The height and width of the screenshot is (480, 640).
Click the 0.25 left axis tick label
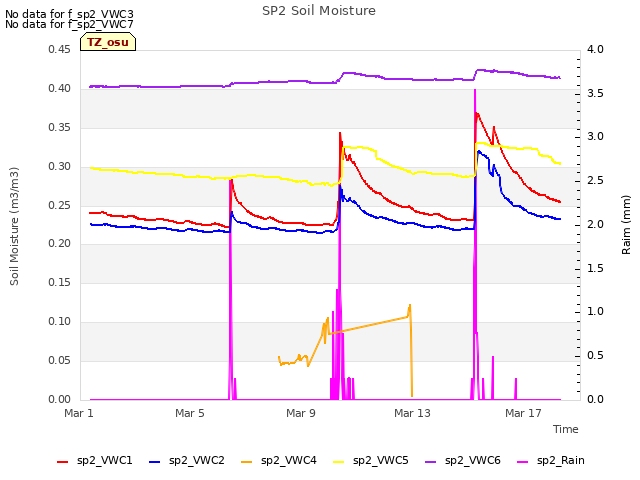pos(60,205)
